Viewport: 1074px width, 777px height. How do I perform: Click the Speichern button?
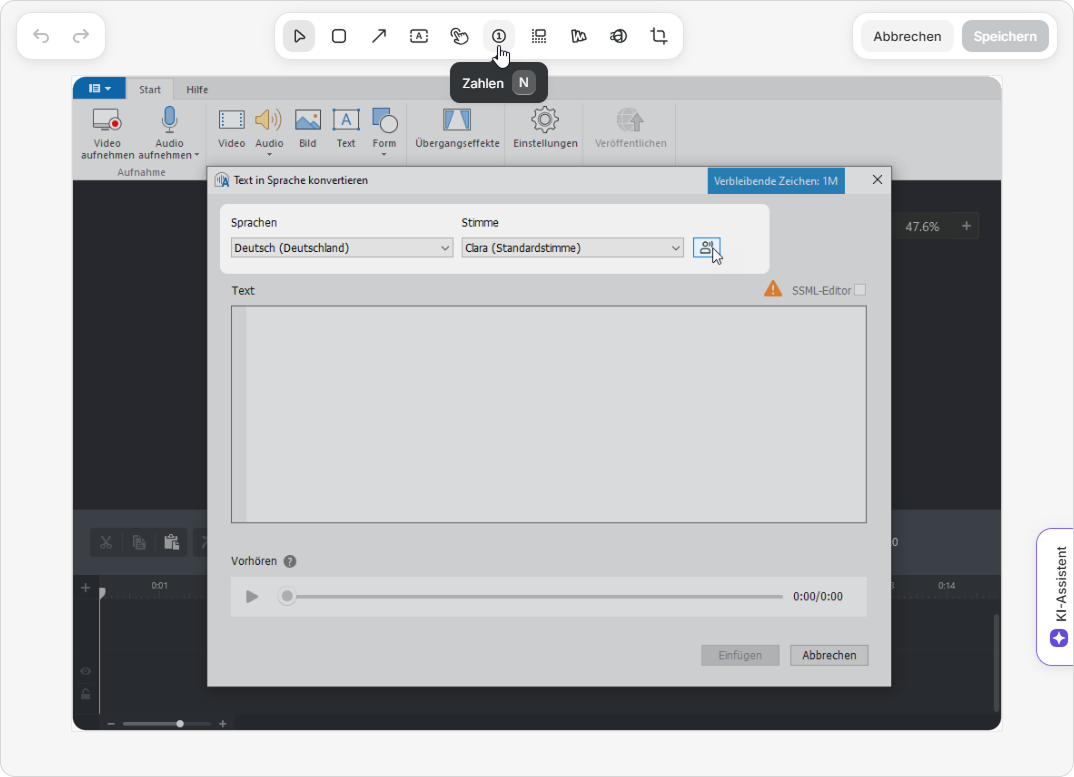pos(1005,36)
